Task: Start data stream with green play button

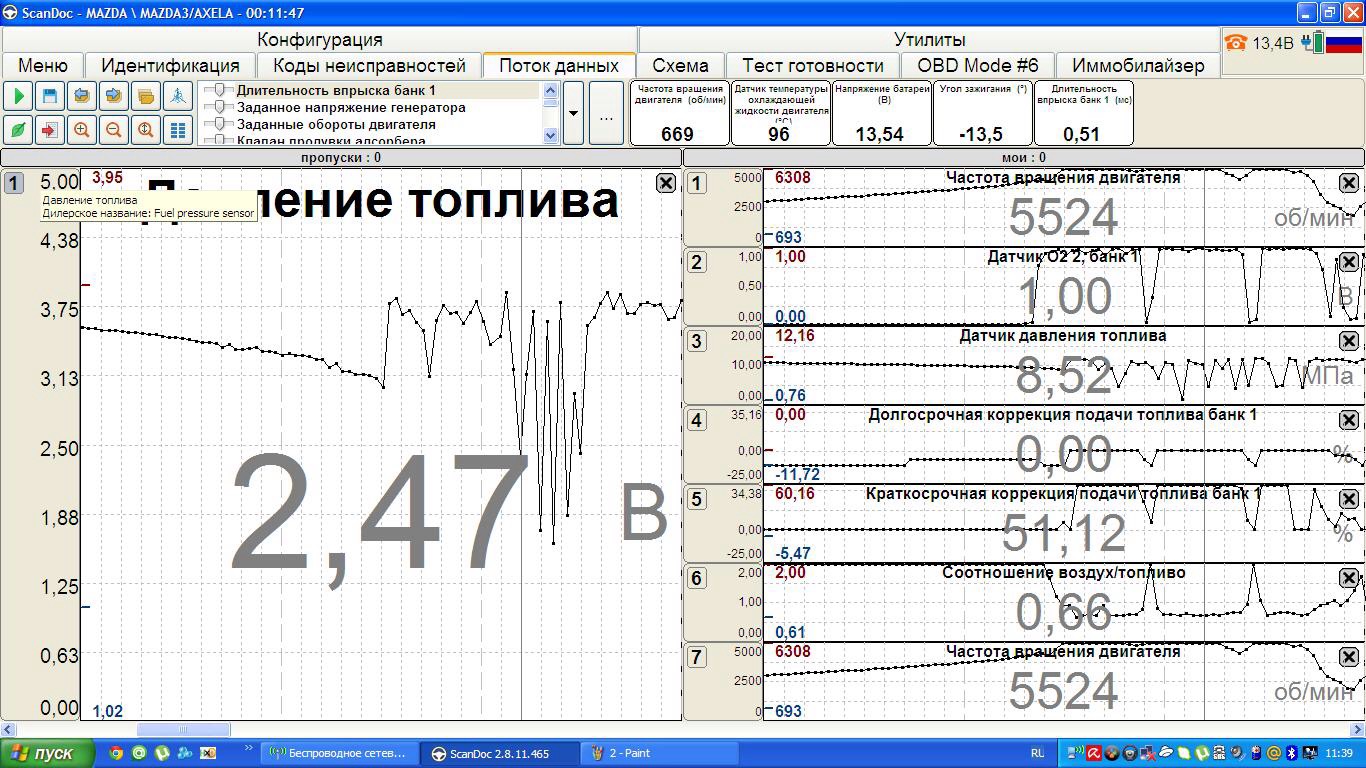Action: click(x=18, y=97)
